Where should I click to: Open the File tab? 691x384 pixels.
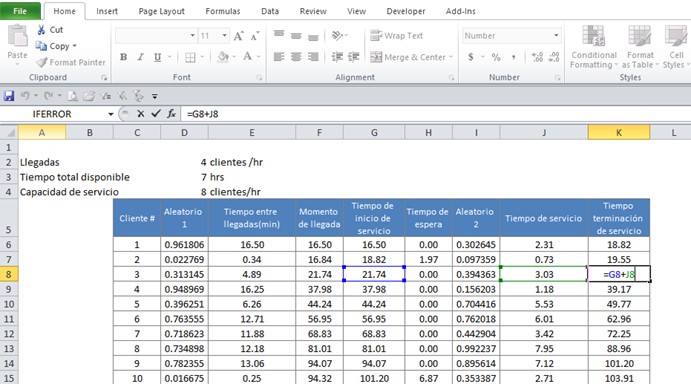pos(20,11)
